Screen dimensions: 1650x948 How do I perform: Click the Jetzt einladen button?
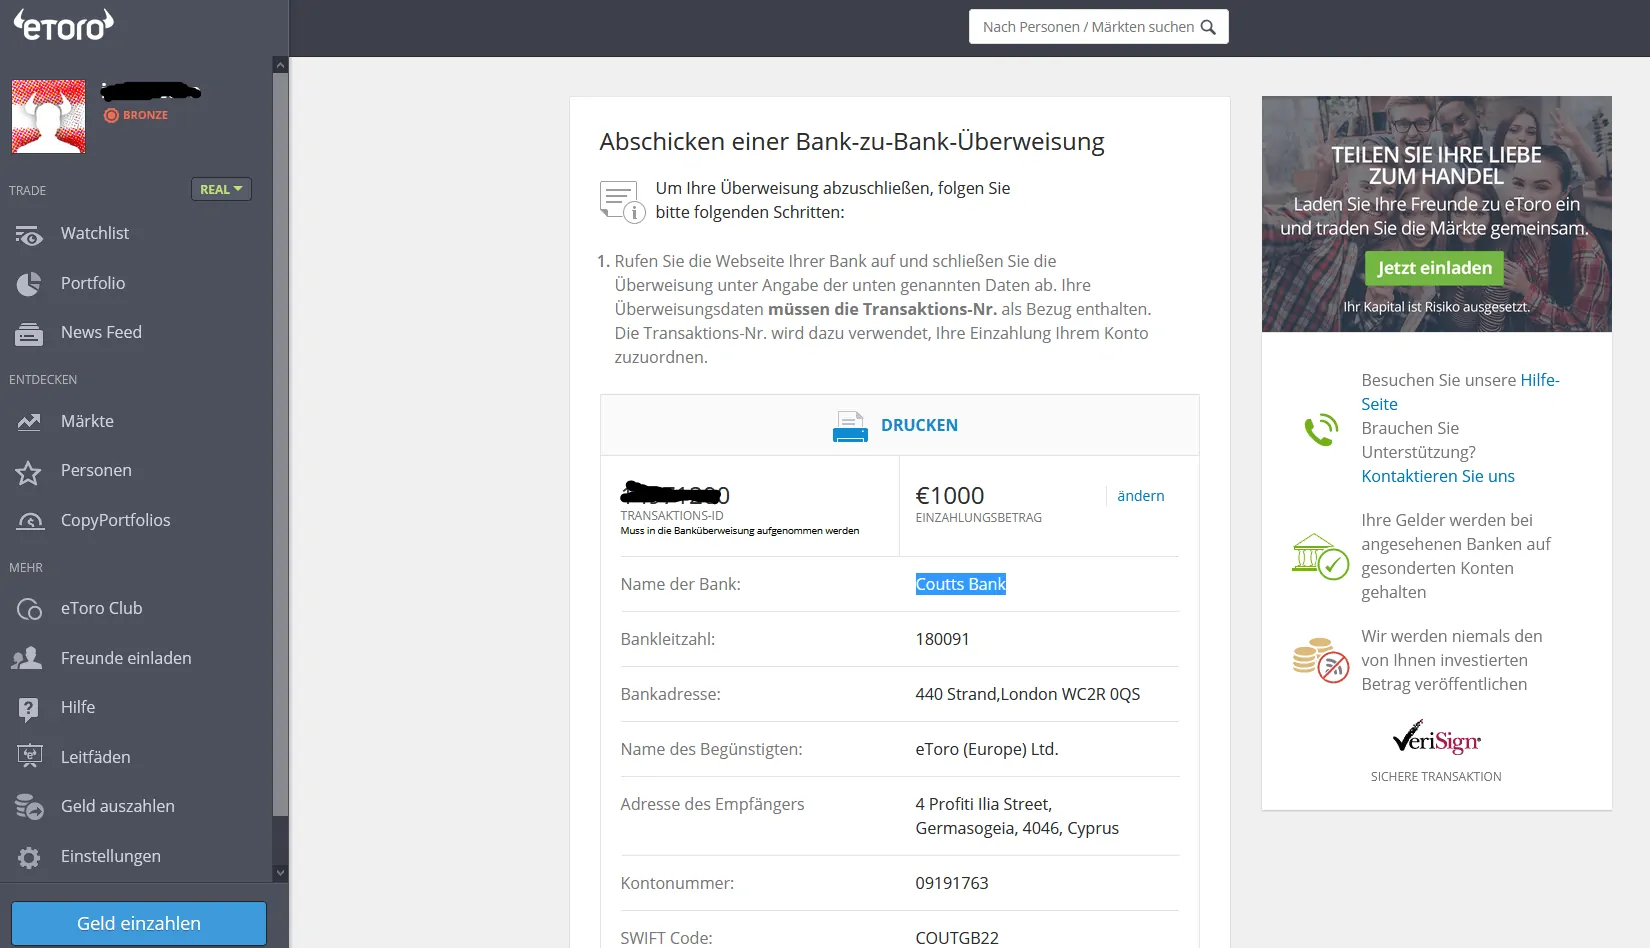point(1434,267)
